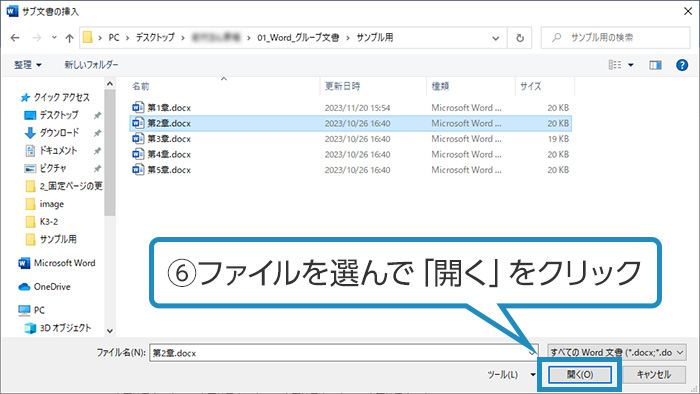
Task: Go up one folder level
Action: (69, 38)
